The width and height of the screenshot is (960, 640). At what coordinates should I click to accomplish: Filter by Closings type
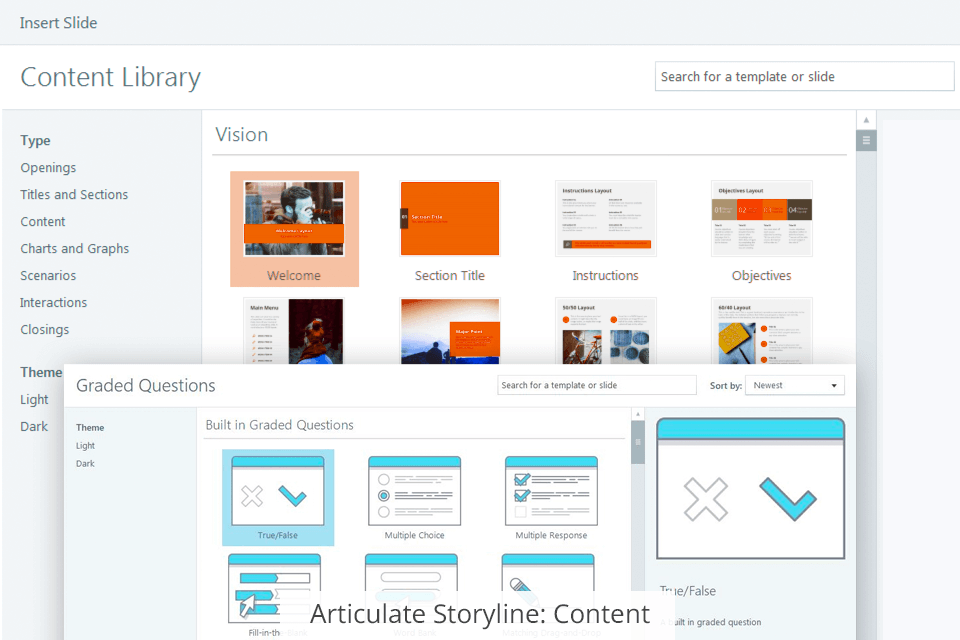click(45, 329)
